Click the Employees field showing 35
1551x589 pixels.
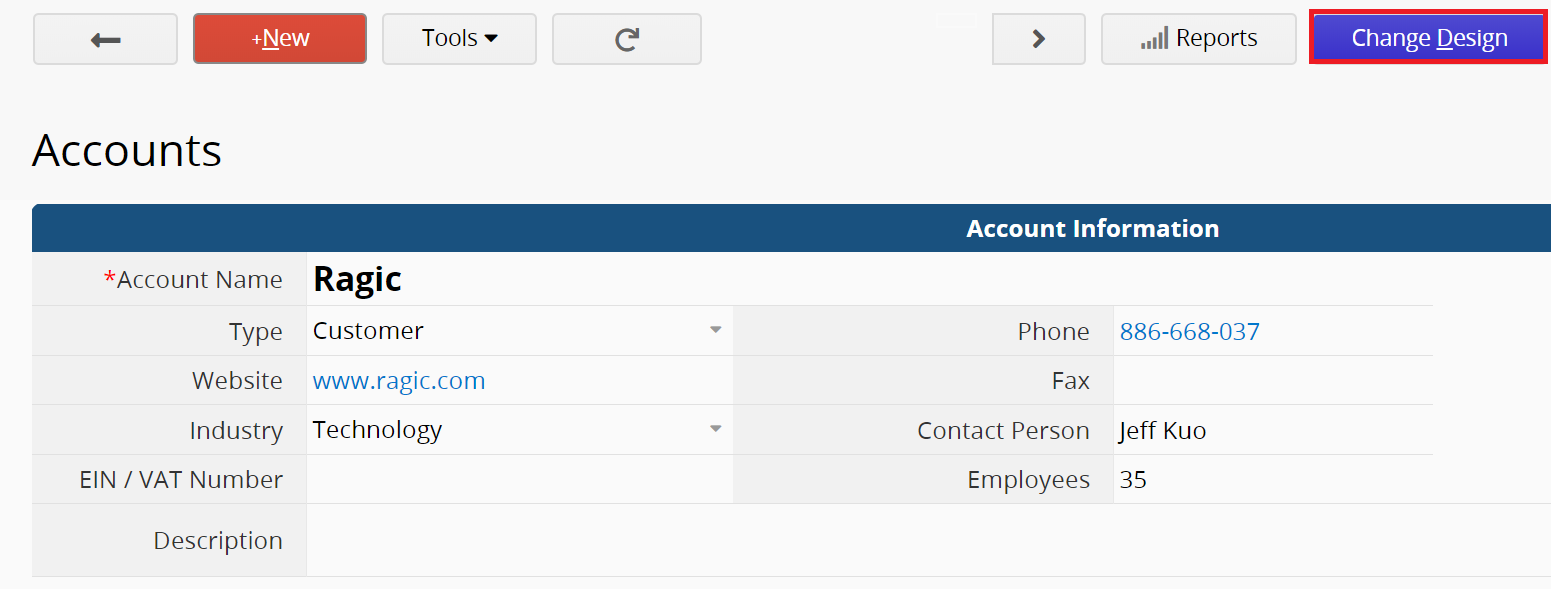pos(1273,479)
